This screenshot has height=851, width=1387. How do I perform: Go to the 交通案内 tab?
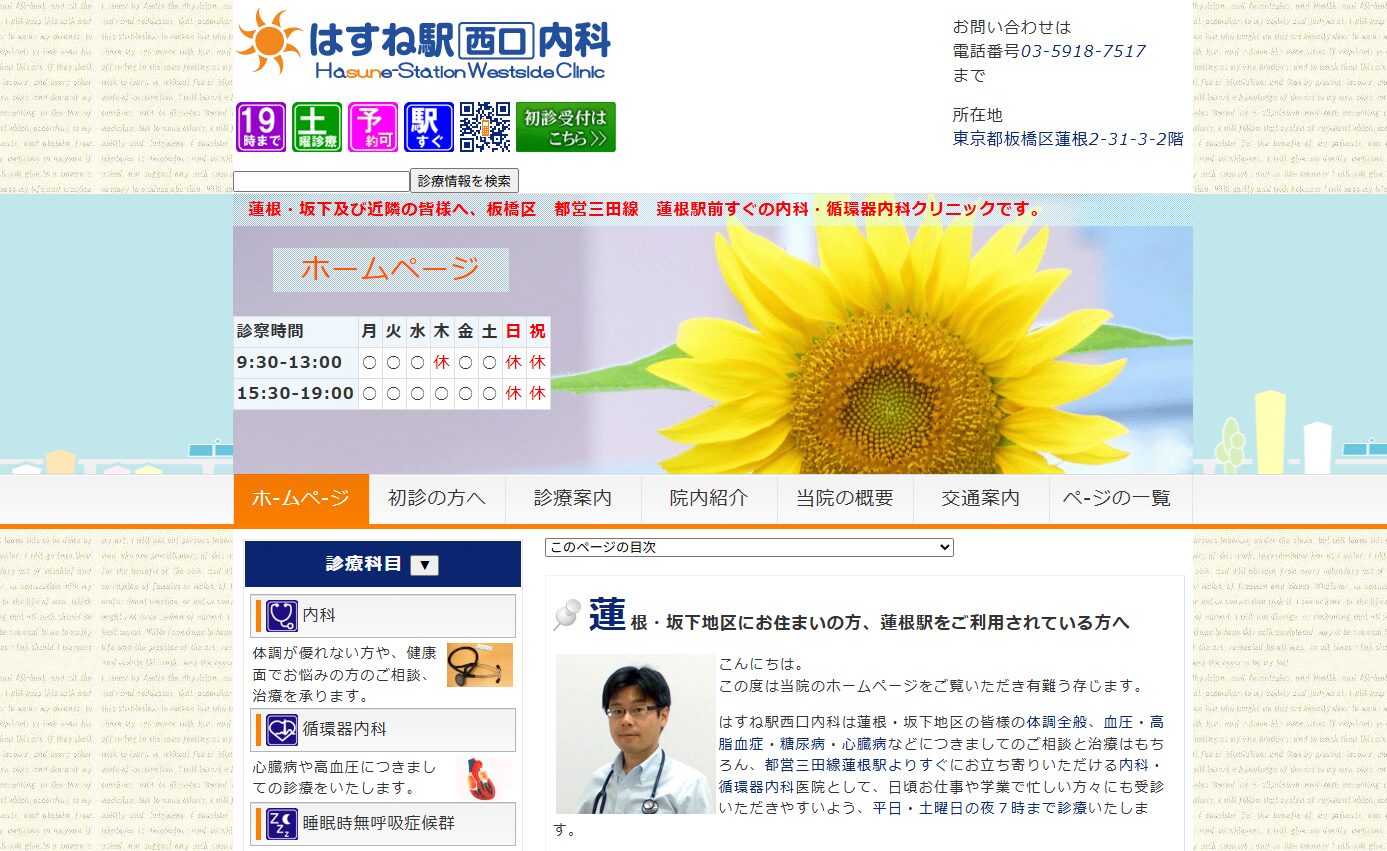(x=981, y=498)
